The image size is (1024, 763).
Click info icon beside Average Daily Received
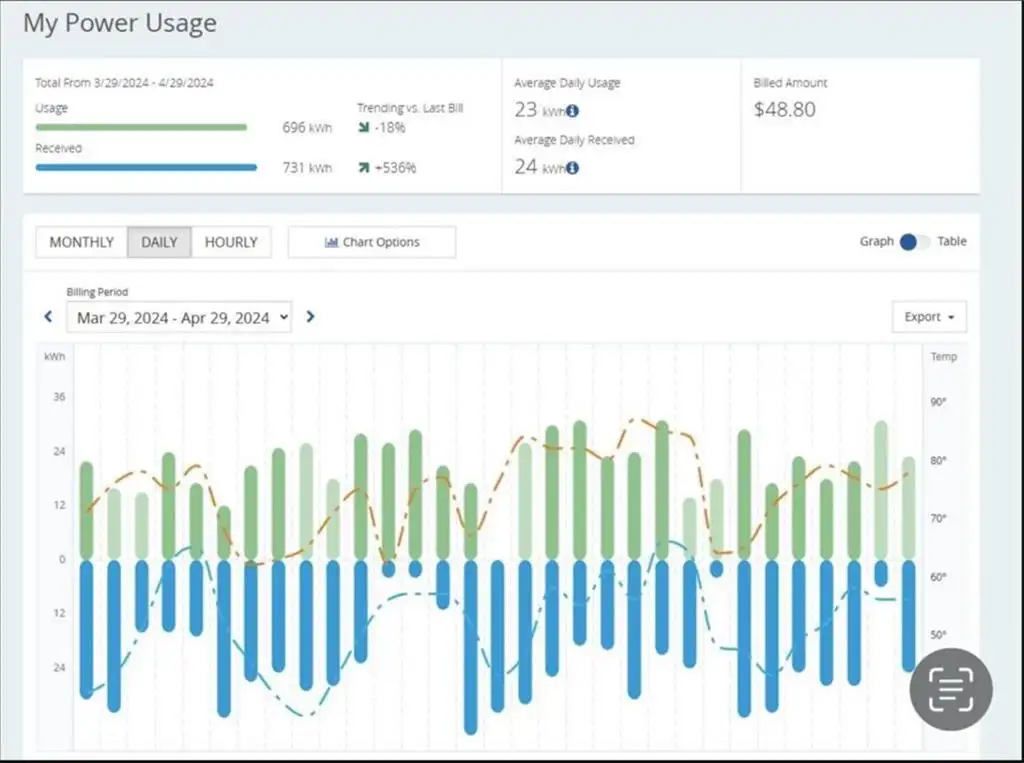[572, 168]
